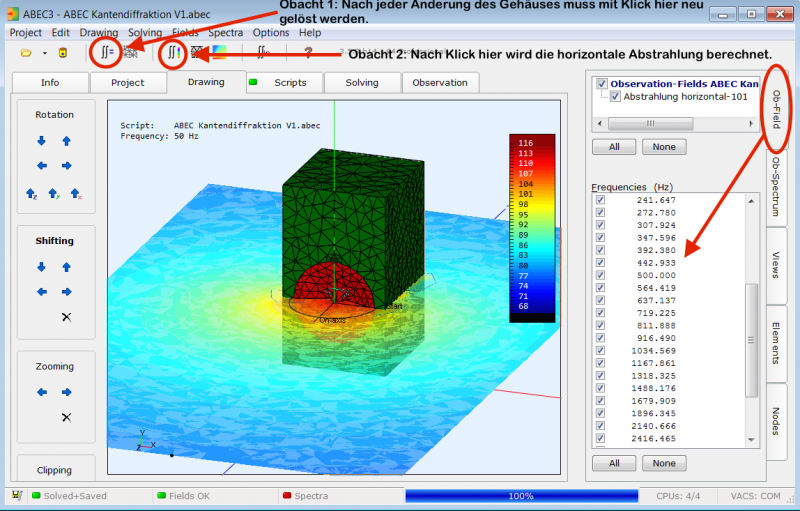Align the view to the Y axis
This screenshot has height=511, width=800.
click(54, 194)
